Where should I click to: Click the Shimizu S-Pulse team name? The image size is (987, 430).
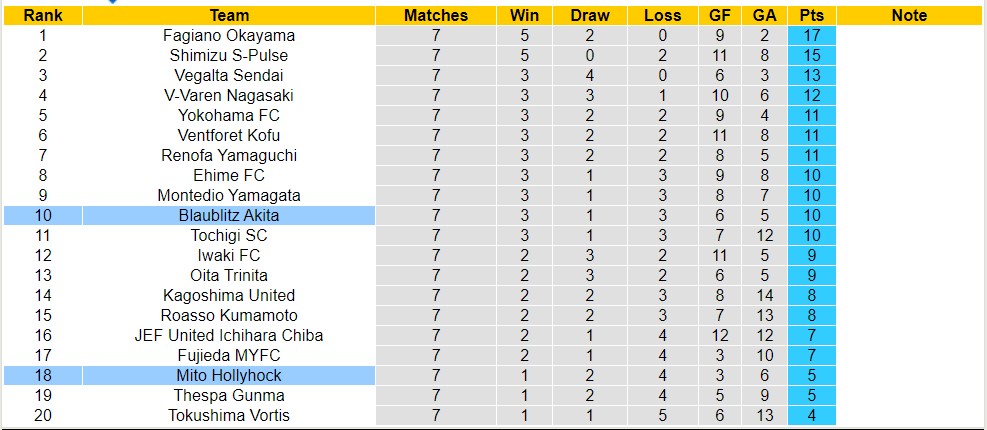pos(229,55)
